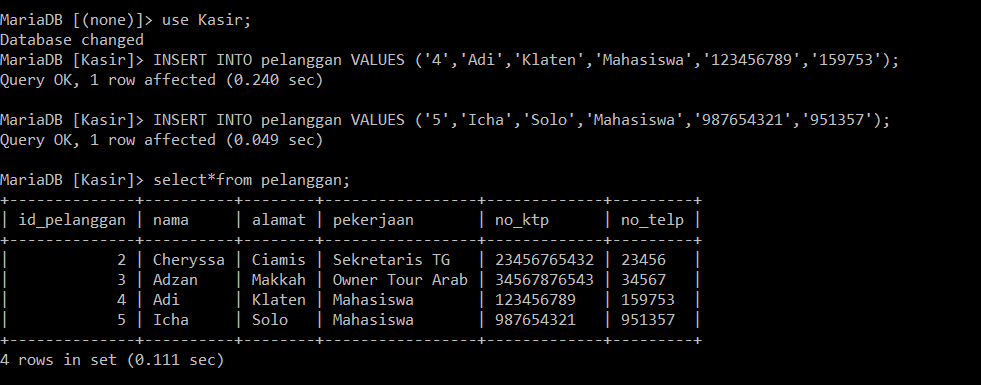This screenshot has width=981, height=385.
Task: Click the address cell 'Ciamis'
Action: tap(279, 260)
